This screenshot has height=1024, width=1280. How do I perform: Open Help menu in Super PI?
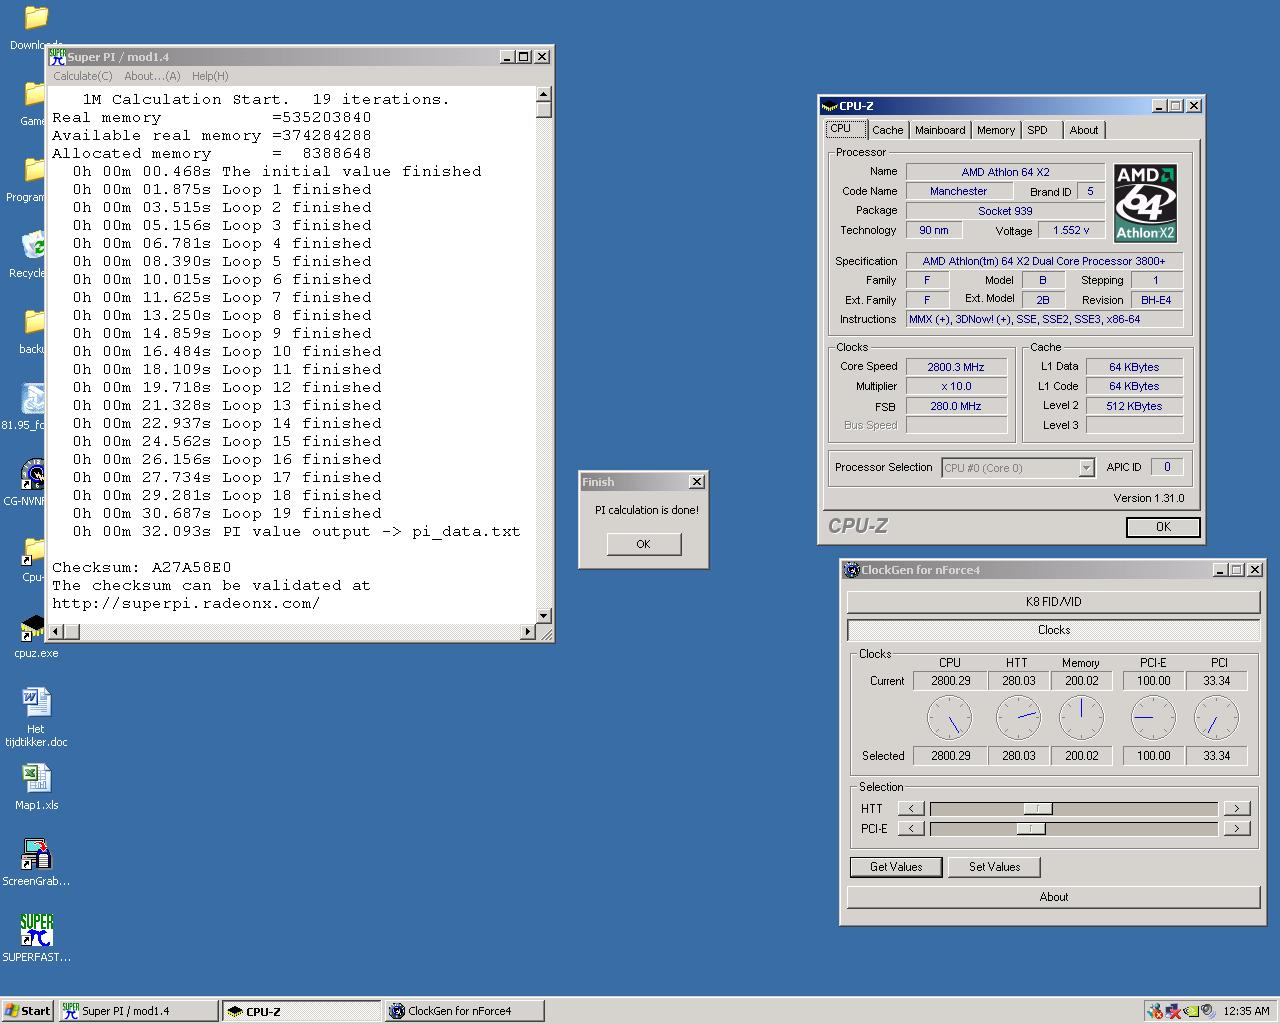click(x=210, y=76)
